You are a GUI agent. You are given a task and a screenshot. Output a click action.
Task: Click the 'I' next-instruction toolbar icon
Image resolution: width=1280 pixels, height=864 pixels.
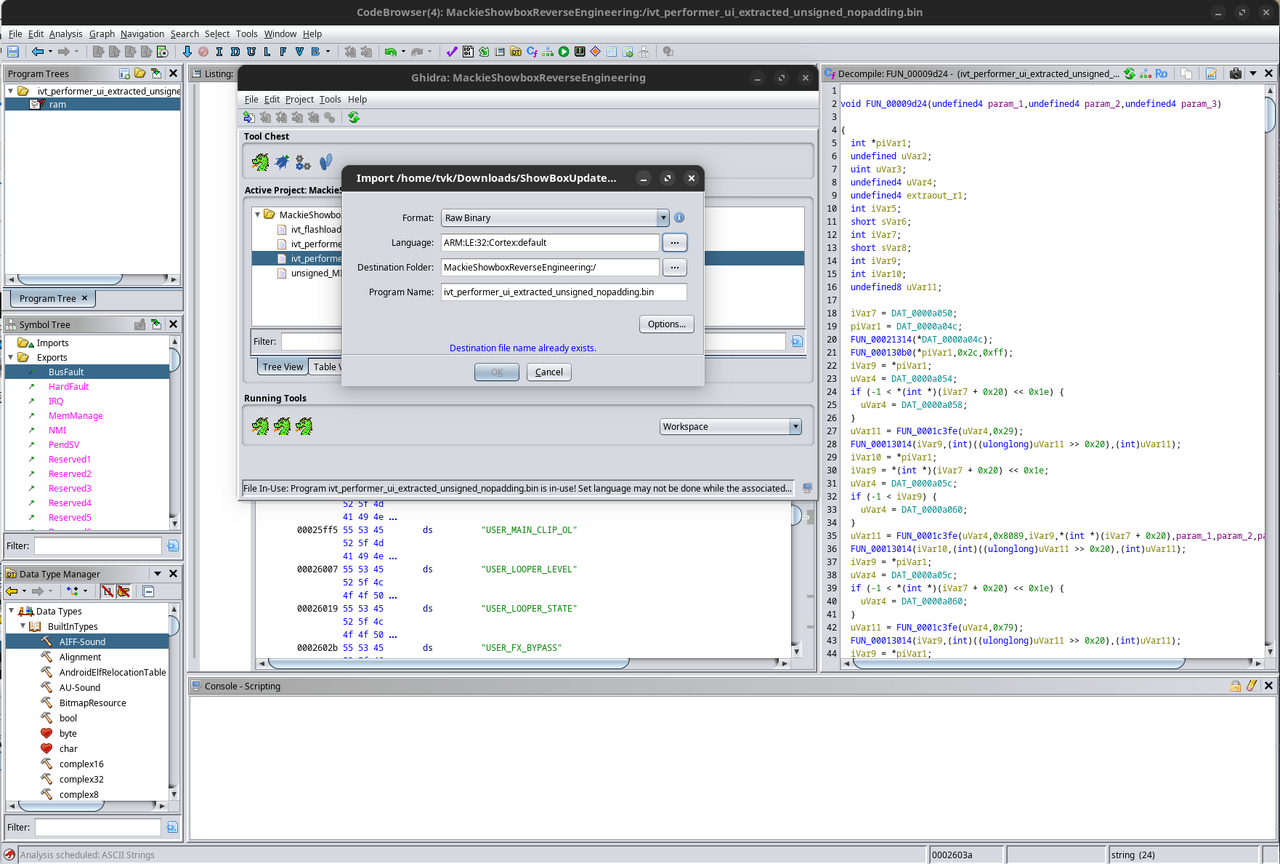pyautogui.click(x=219, y=51)
